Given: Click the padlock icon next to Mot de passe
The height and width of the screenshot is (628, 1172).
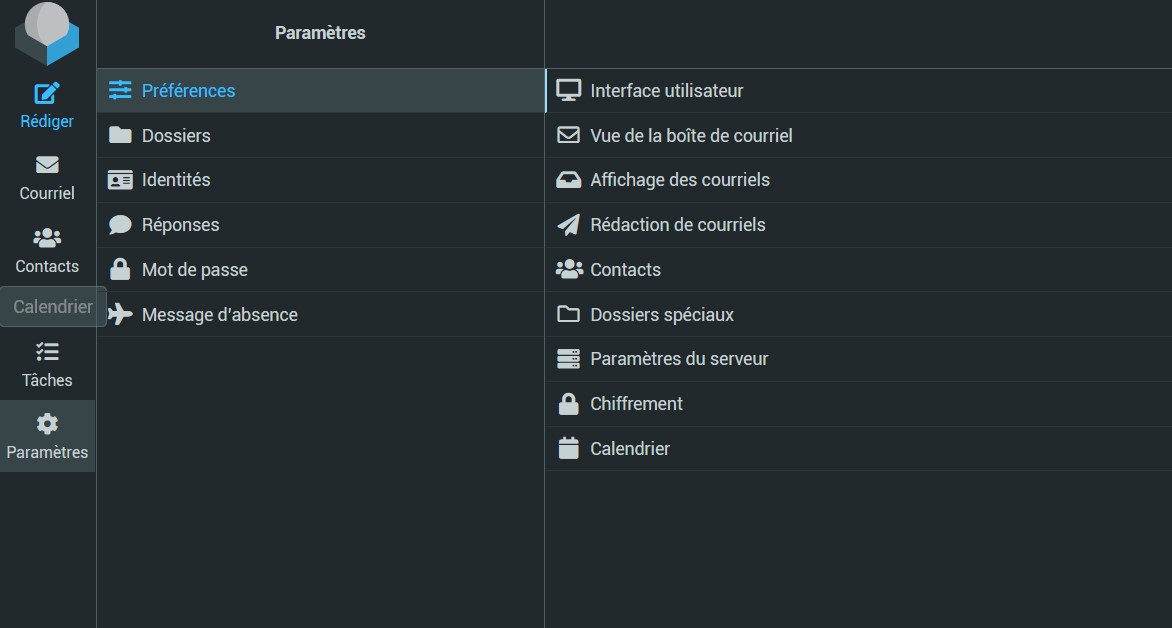Looking at the screenshot, I should (x=120, y=269).
